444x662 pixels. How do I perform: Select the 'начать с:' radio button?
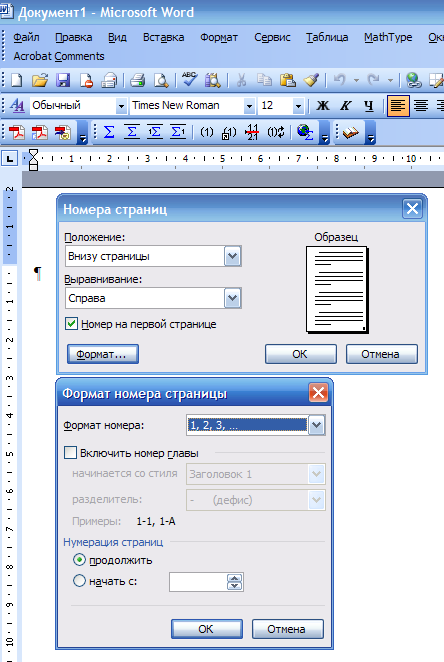(x=79, y=581)
